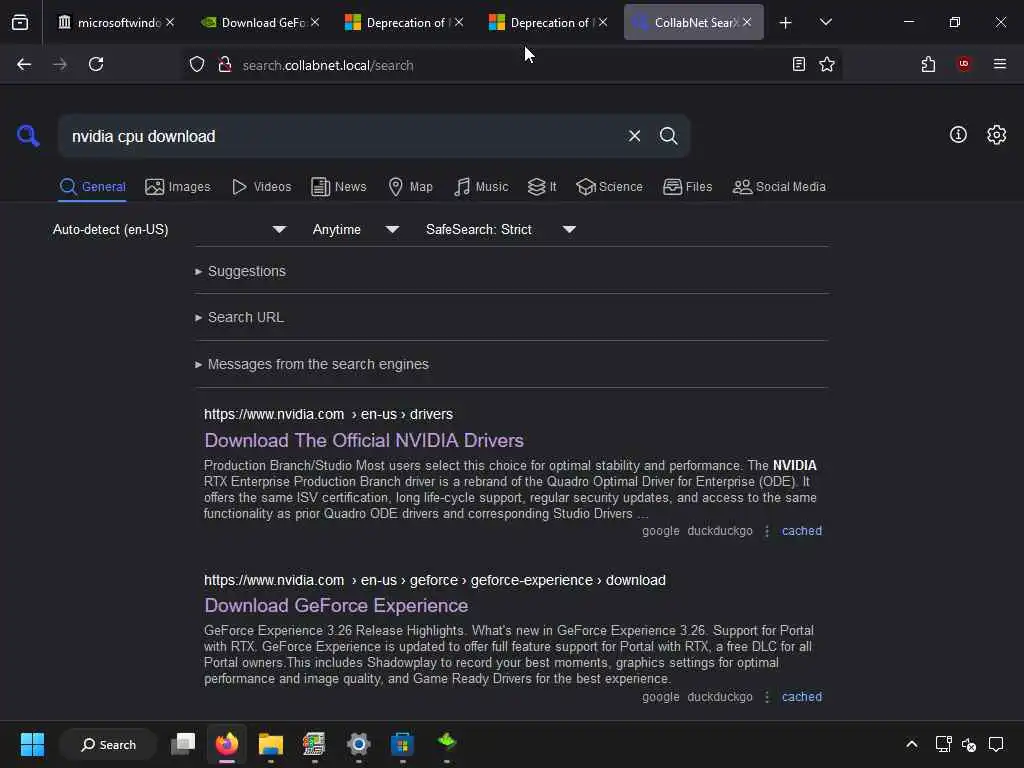Select the Videos search category
This screenshot has width=1024, height=768.
[261, 187]
